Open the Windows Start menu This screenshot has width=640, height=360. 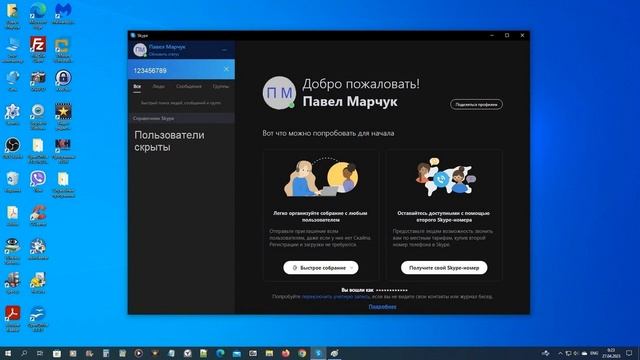(x=7, y=353)
